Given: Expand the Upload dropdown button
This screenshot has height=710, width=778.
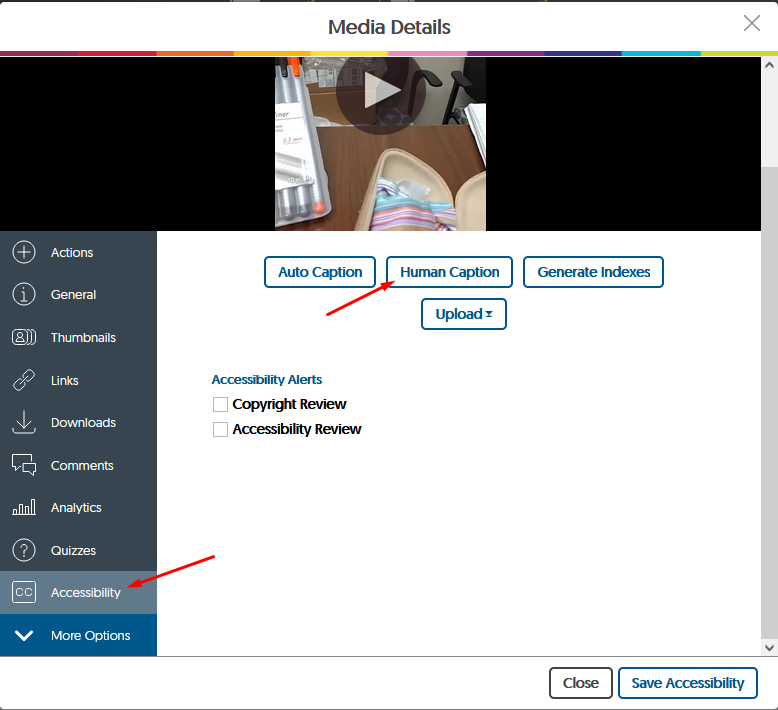Looking at the screenshot, I should point(464,314).
